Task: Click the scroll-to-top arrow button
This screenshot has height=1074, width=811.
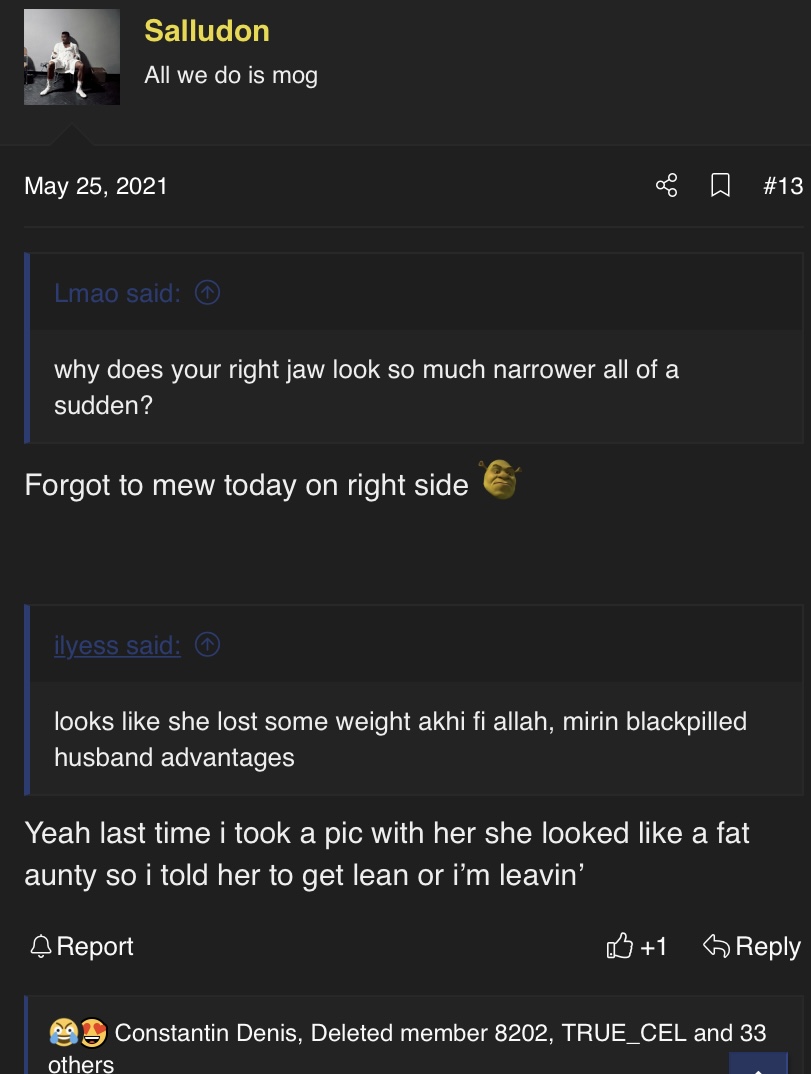Action: point(758,1064)
